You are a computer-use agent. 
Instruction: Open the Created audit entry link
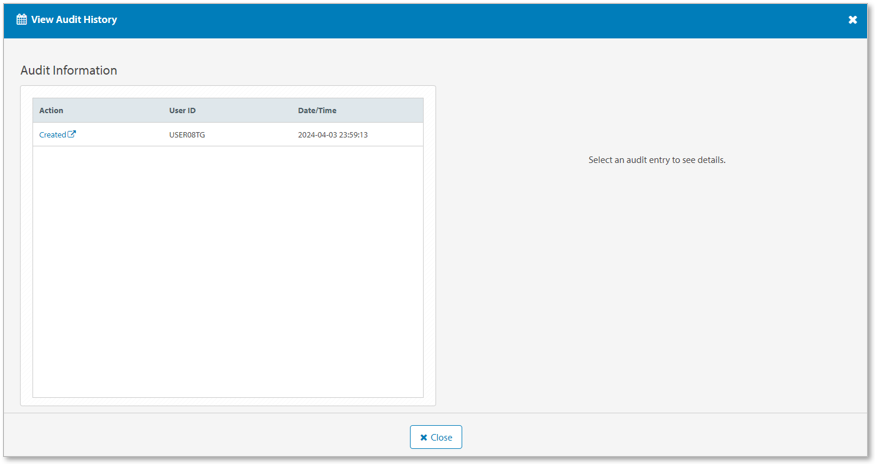pos(52,135)
